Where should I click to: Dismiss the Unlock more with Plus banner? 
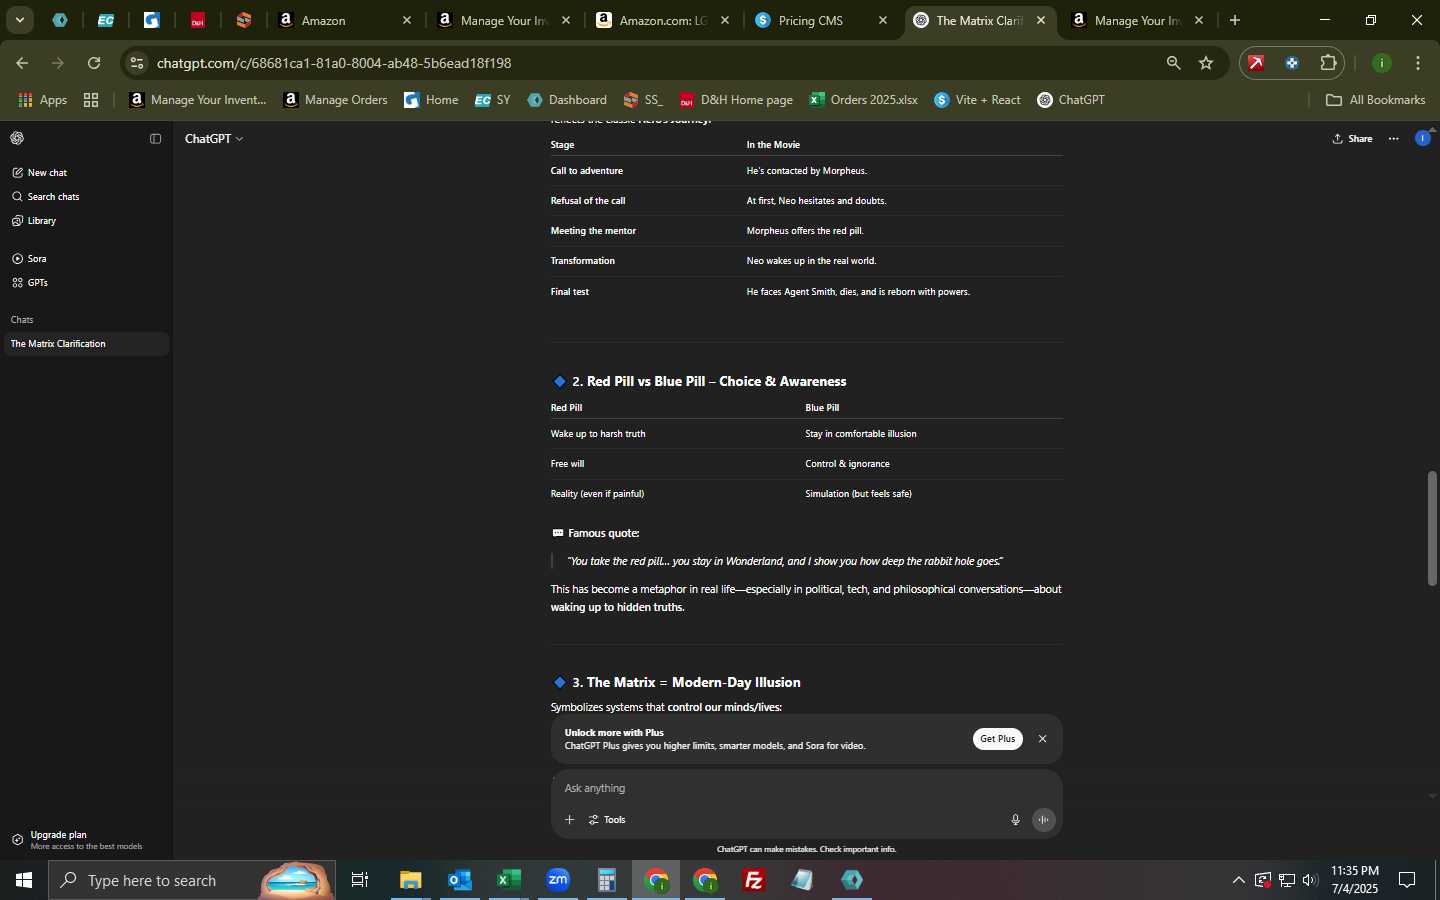click(x=1042, y=739)
